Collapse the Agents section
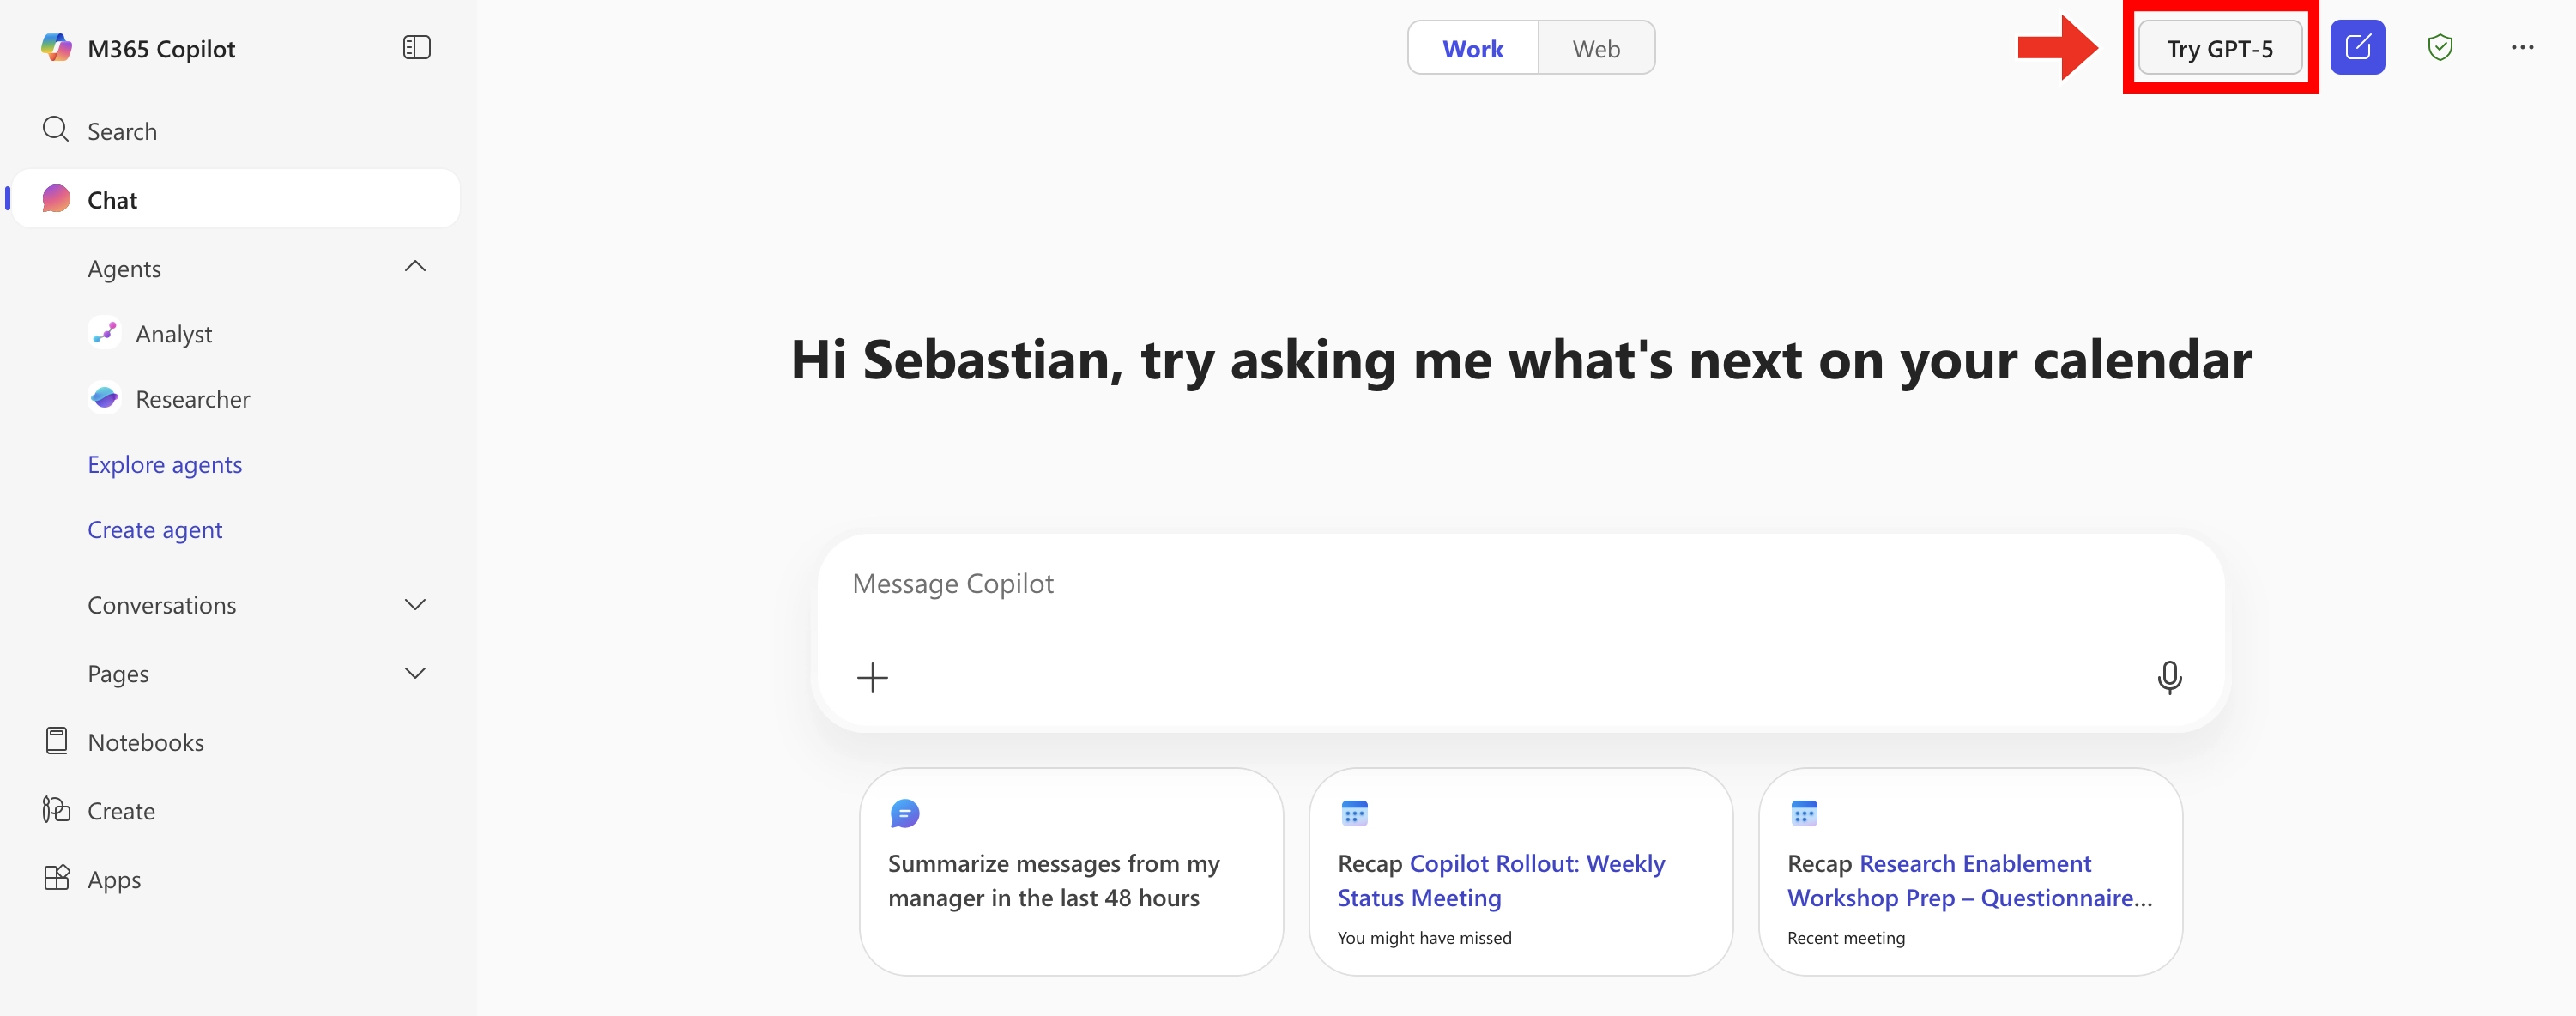 415,267
